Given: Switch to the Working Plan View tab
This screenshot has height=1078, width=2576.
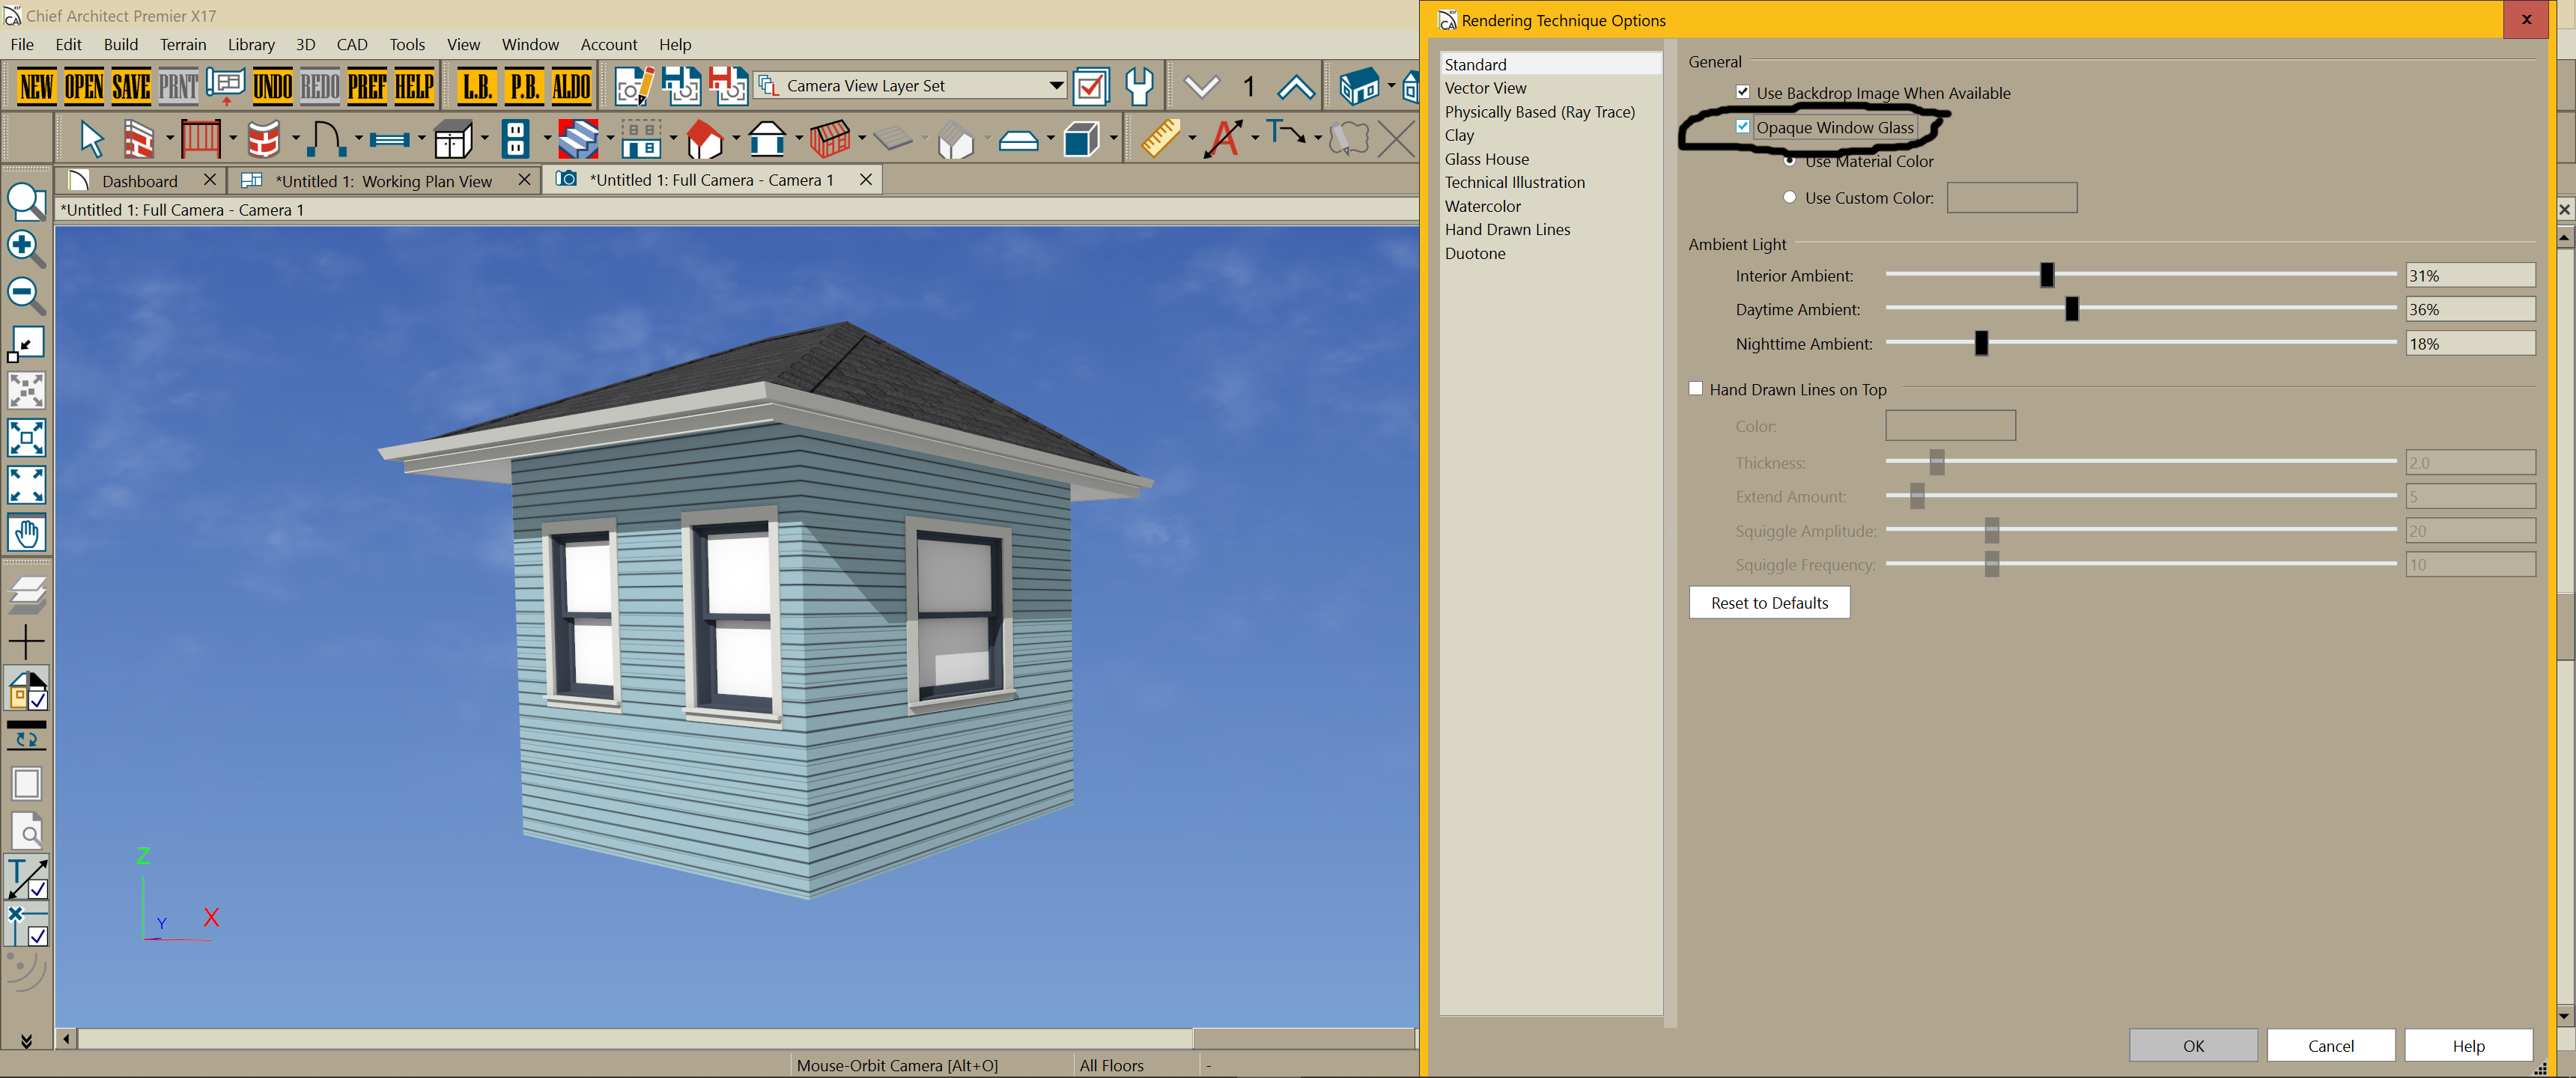Looking at the screenshot, I should coord(383,180).
